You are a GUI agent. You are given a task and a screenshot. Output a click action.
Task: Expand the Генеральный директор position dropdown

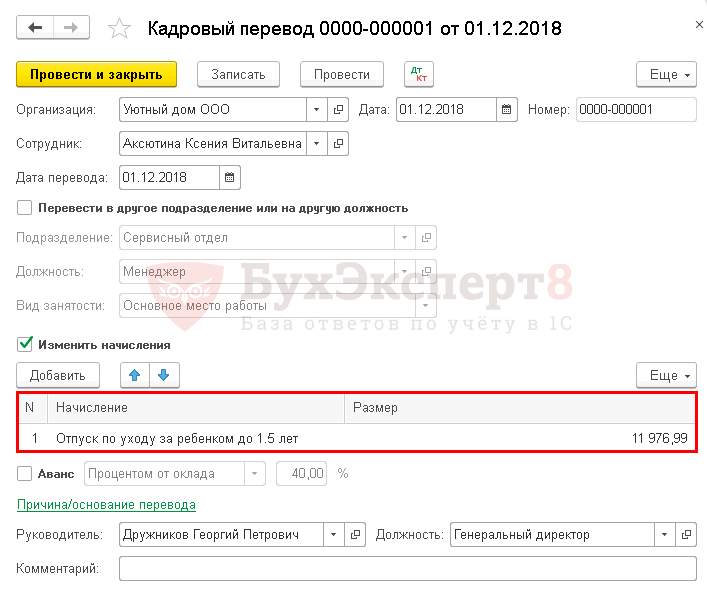pos(665,534)
